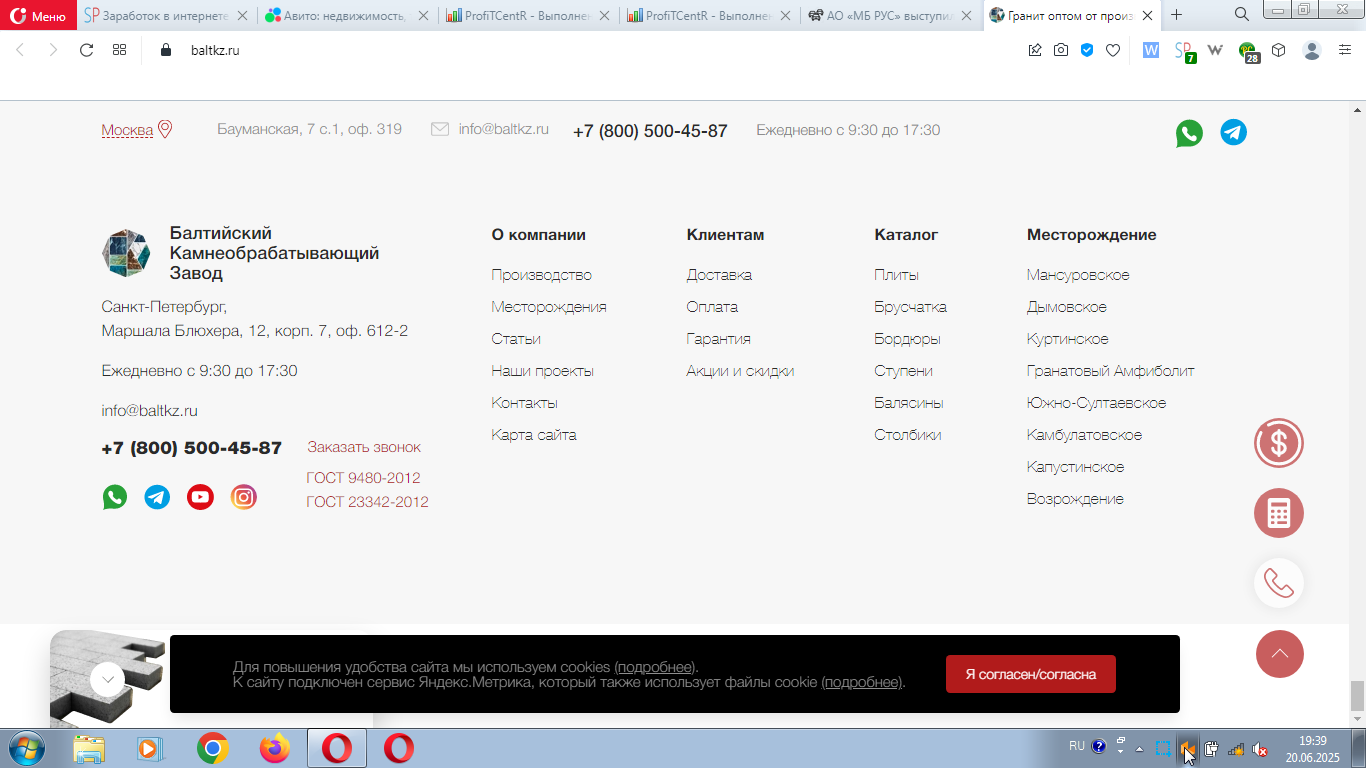Image resolution: width=1366 pixels, height=768 pixels.
Task: Click the page vertical scrollbar thumb
Action: [1357, 694]
